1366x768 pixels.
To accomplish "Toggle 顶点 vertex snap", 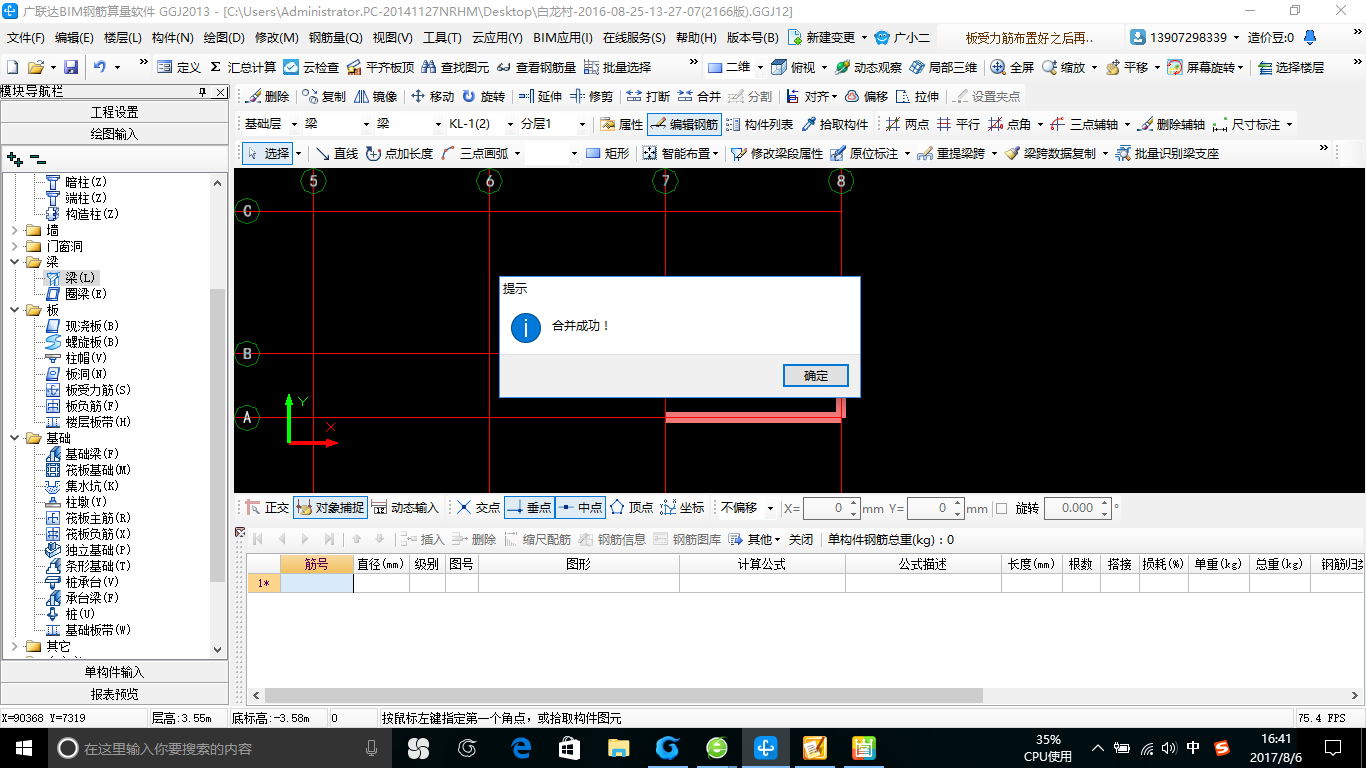I will tap(631, 507).
